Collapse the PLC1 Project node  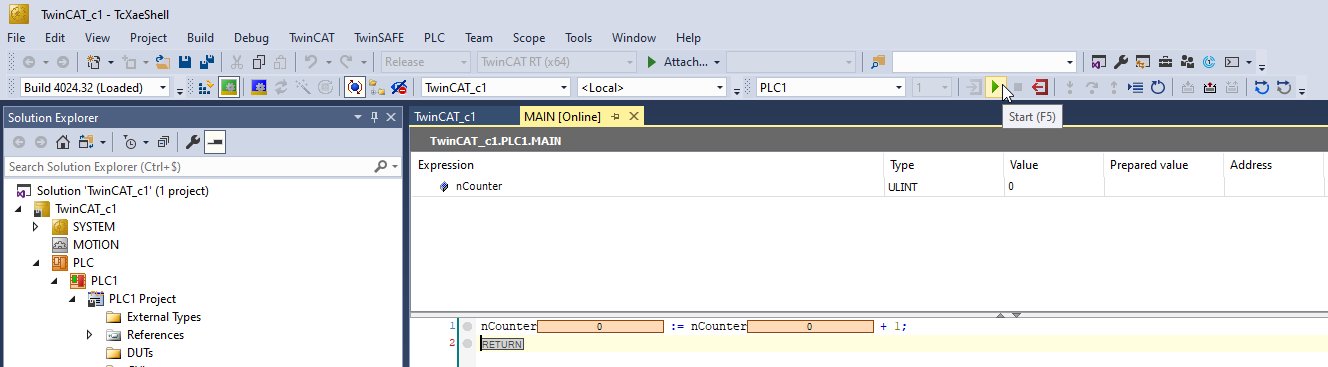pyautogui.click(x=72, y=299)
